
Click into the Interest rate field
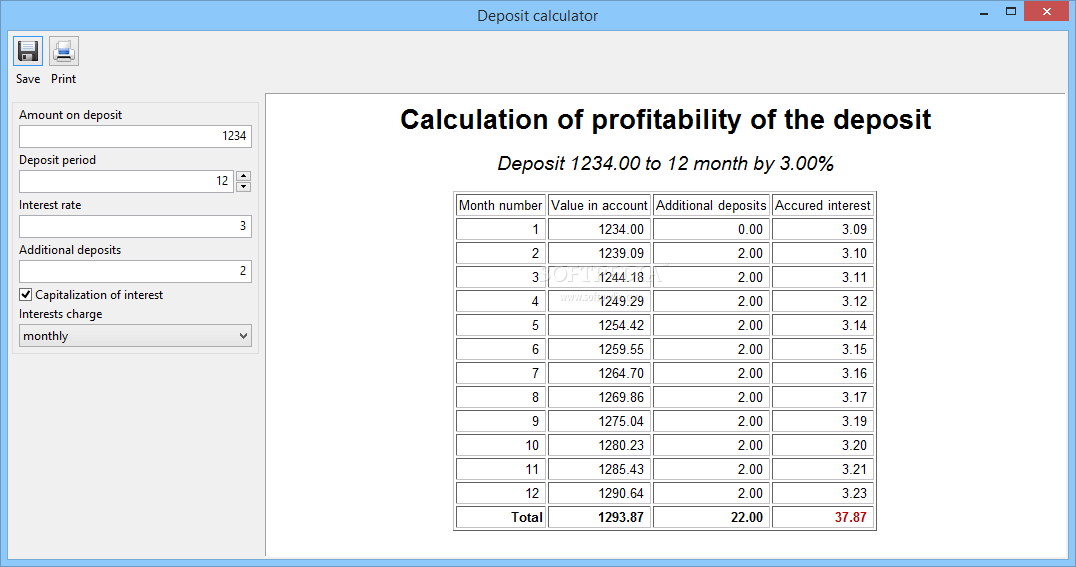coord(135,226)
